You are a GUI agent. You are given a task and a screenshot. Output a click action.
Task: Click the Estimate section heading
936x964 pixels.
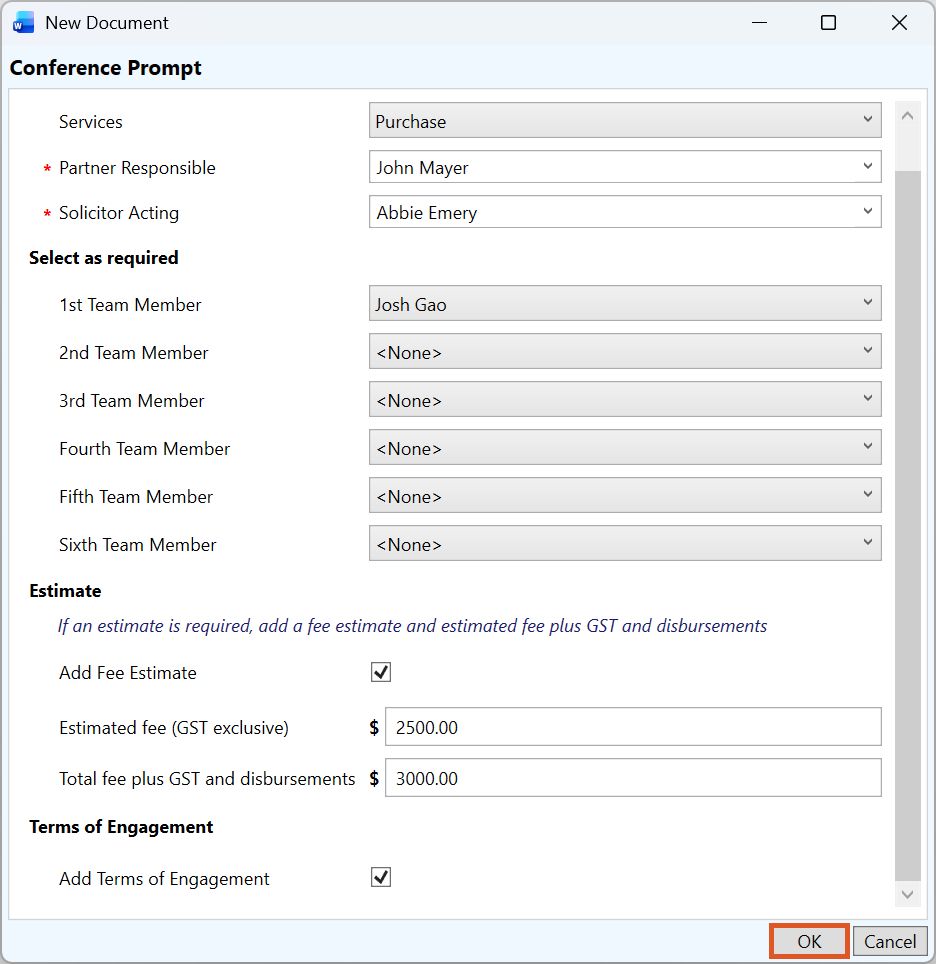click(x=65, y=591)
